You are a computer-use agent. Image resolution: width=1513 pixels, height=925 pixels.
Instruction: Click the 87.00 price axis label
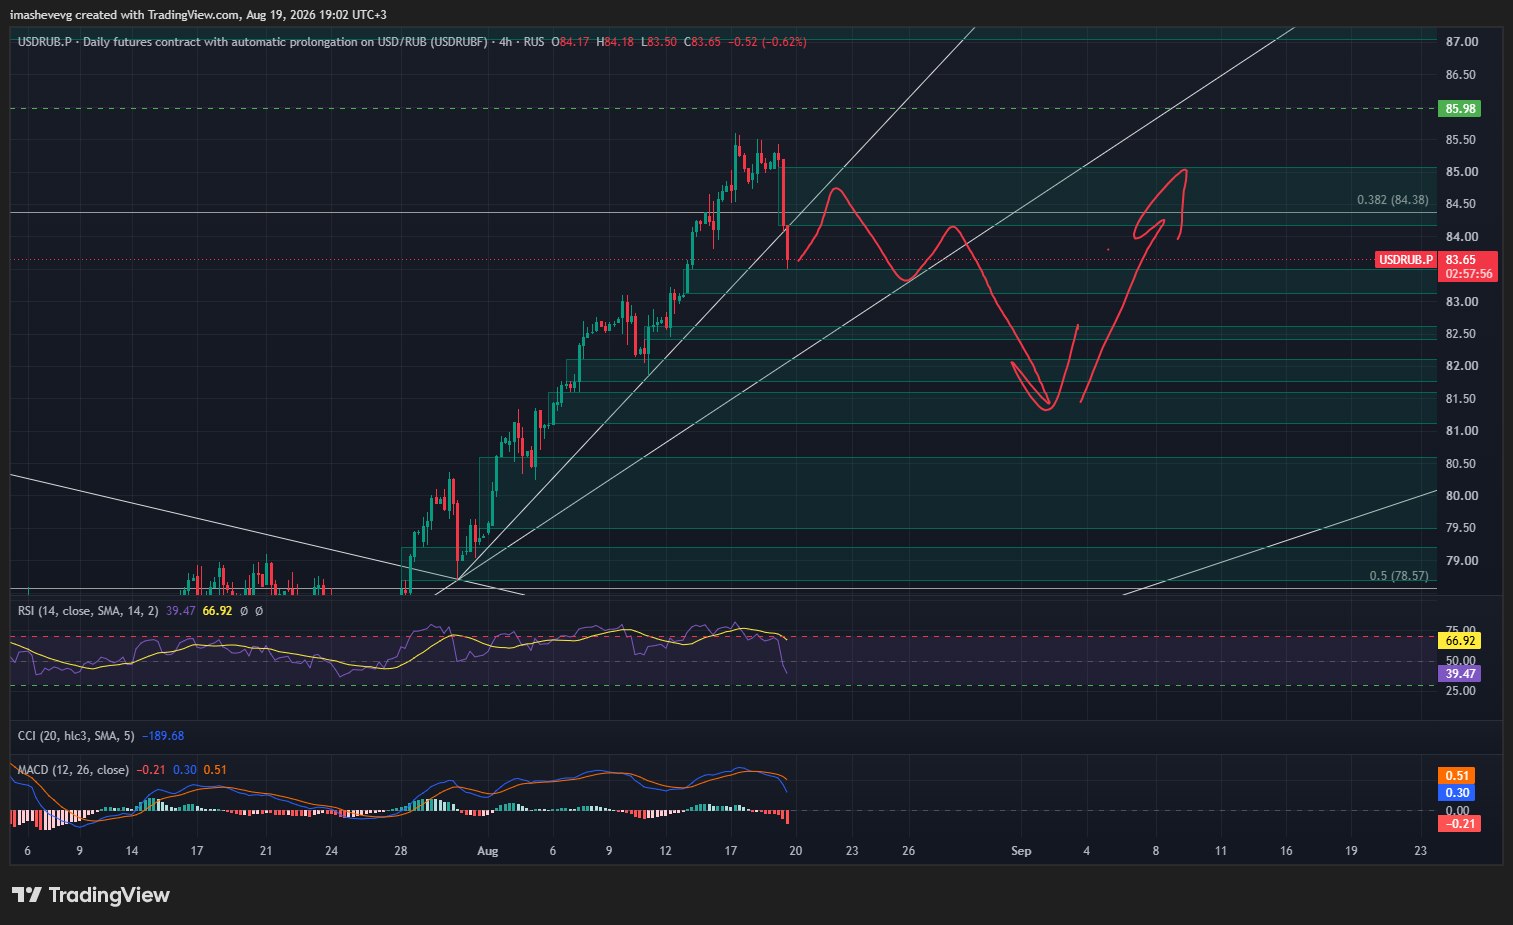coord(1461,42)
